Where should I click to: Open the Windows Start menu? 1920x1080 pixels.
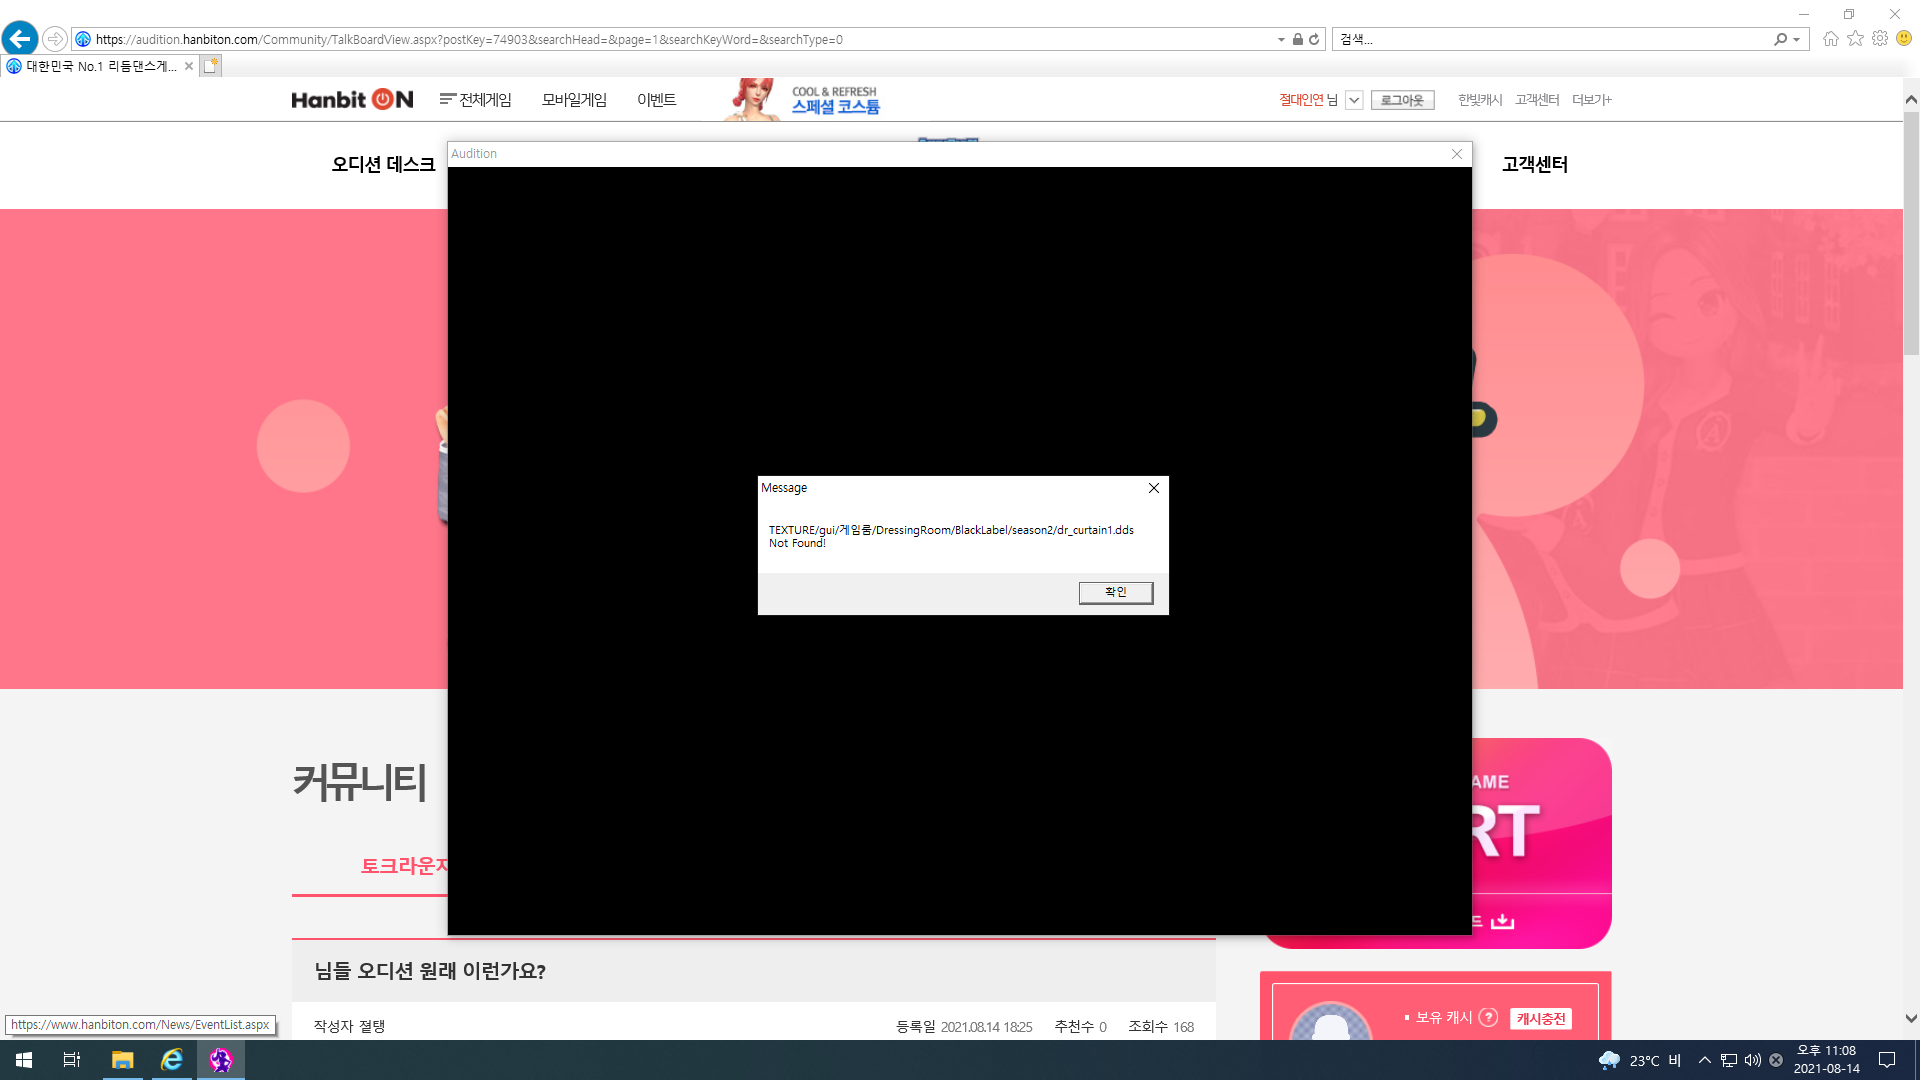click(x=24, y=1060)
